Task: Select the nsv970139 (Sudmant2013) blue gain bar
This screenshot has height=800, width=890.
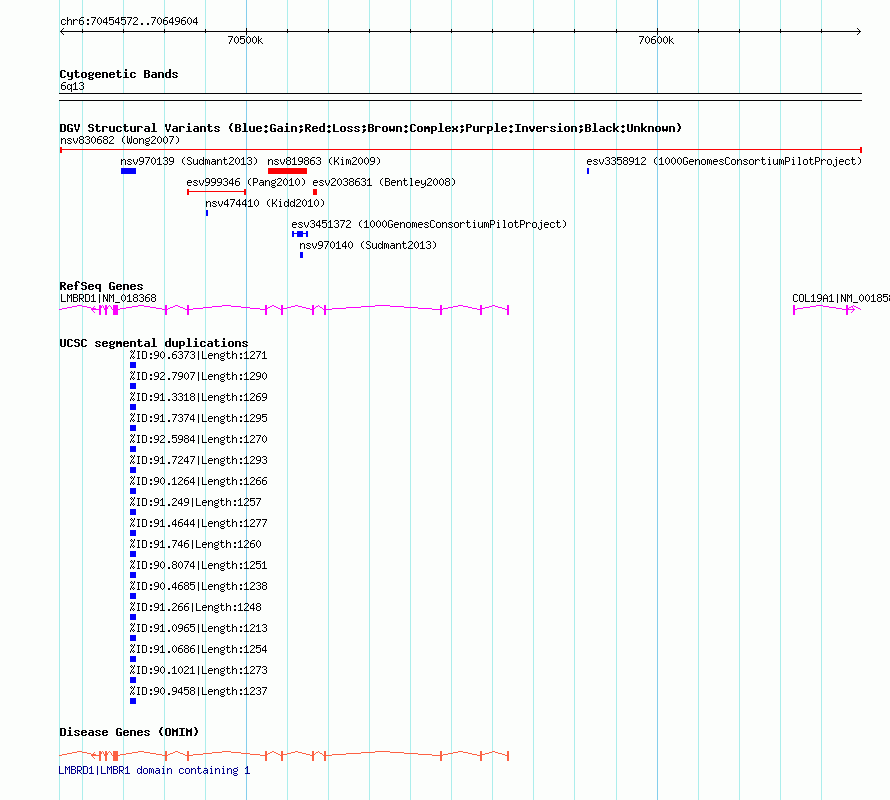Action: (x=128, y=171)
